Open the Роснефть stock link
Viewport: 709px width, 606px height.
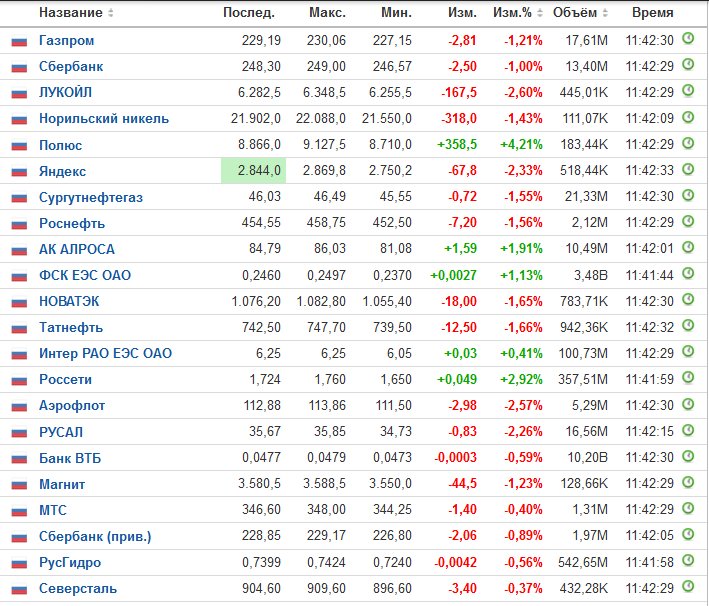[x=72, y=223]
